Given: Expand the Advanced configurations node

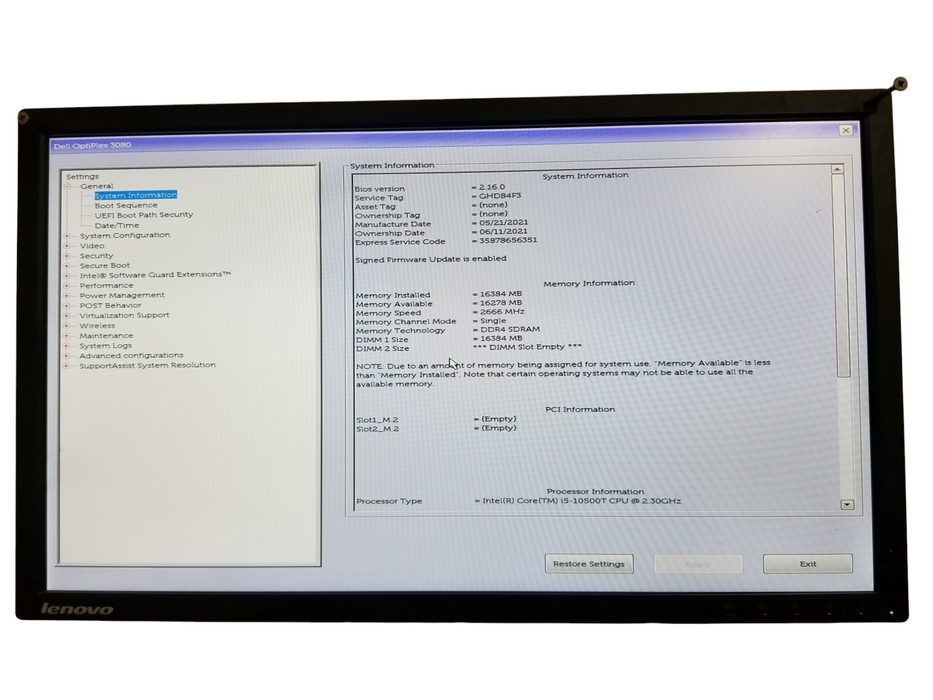Looking at the screenshot, I should pos(67,356).
